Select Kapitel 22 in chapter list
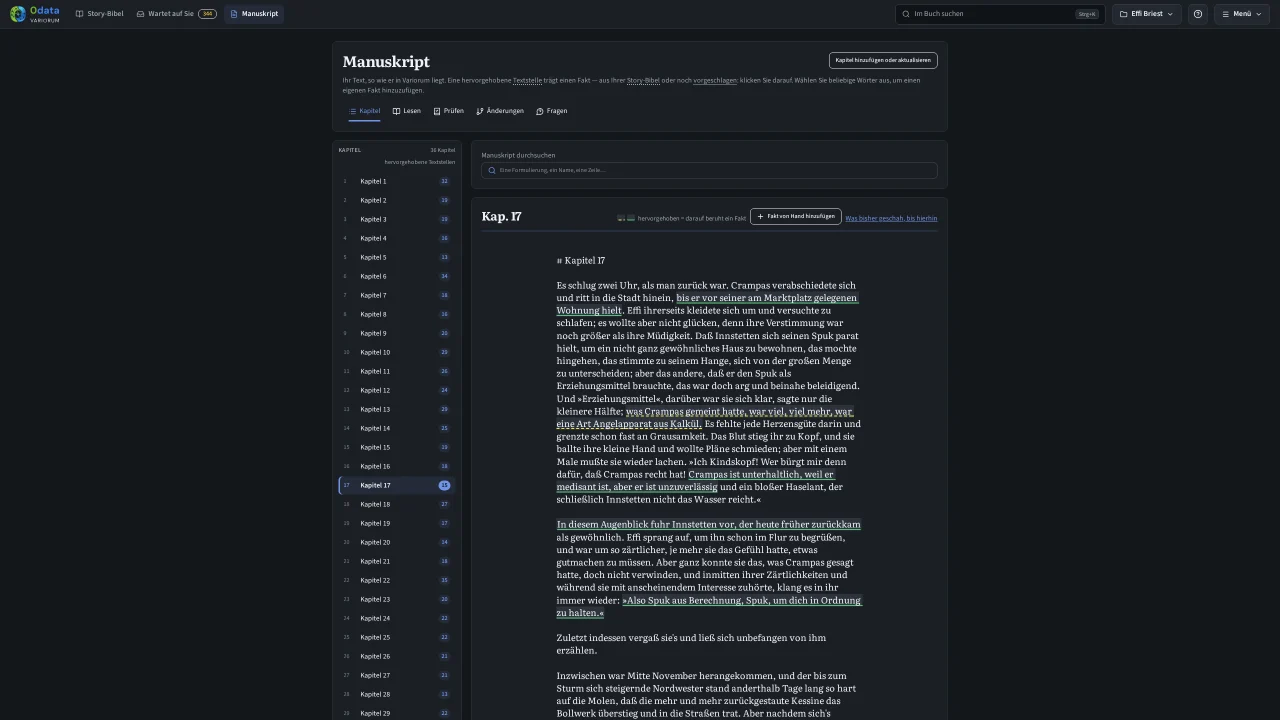 pyautogui.click(x=397, y=580)
